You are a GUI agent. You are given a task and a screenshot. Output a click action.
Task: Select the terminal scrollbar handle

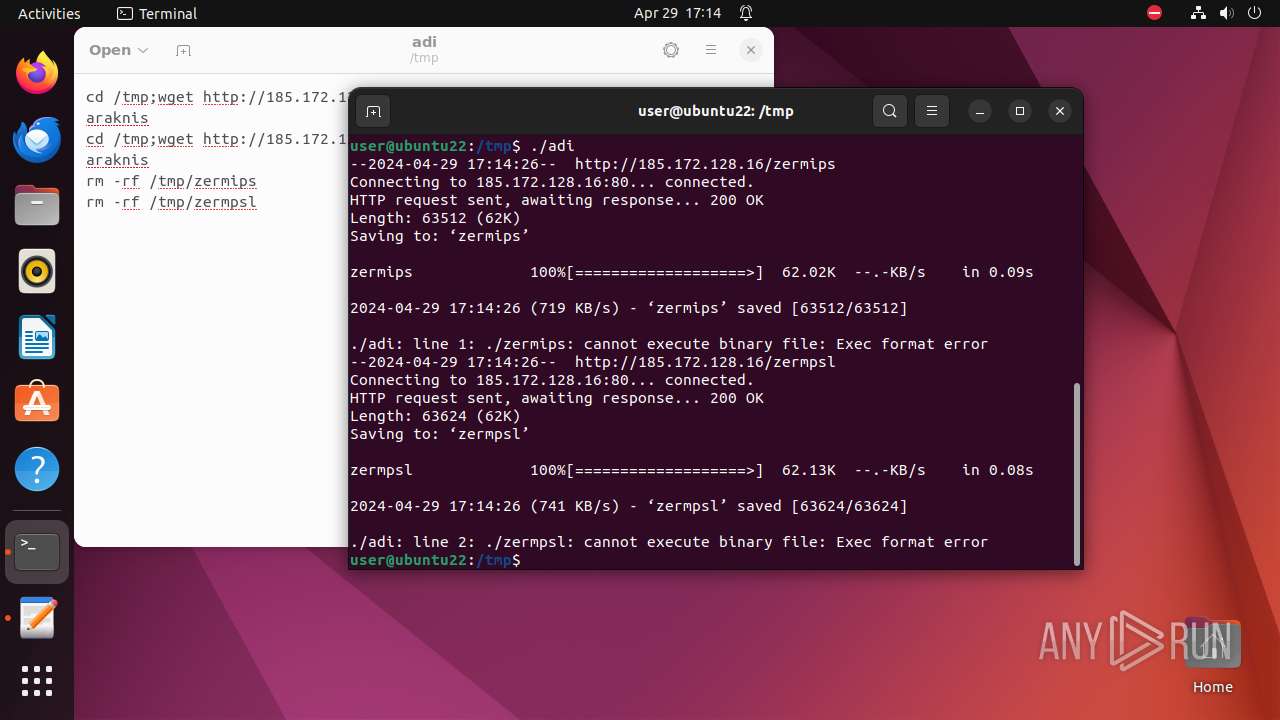1077,473
